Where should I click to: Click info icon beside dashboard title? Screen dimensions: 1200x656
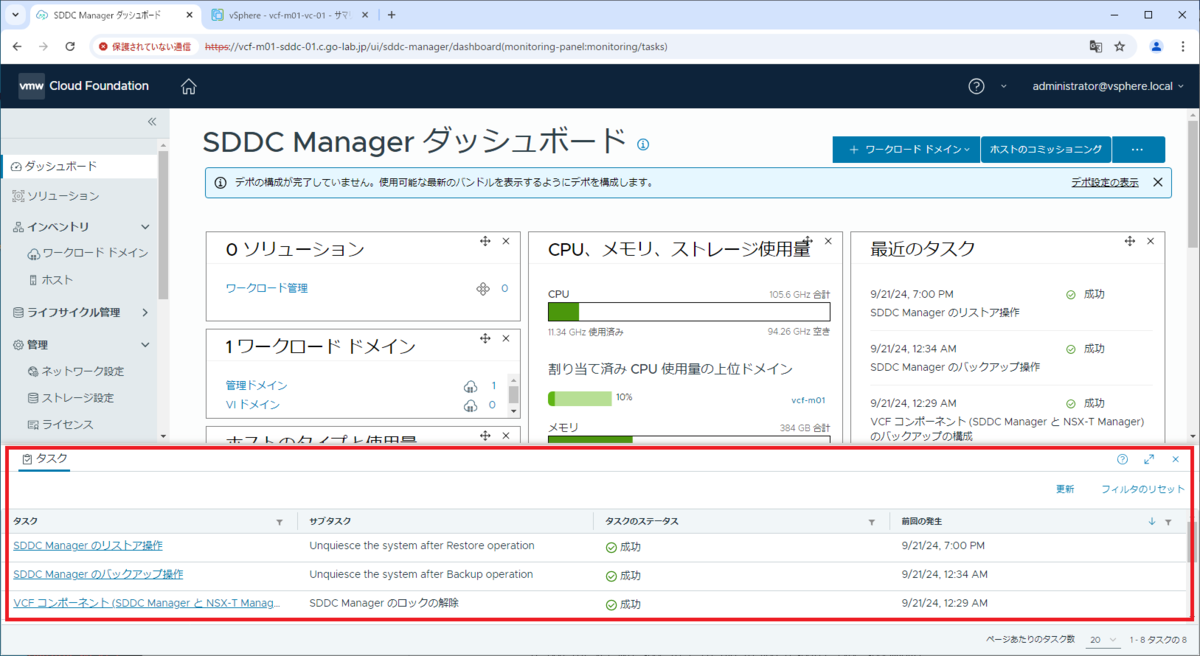(x=643, y=144)
